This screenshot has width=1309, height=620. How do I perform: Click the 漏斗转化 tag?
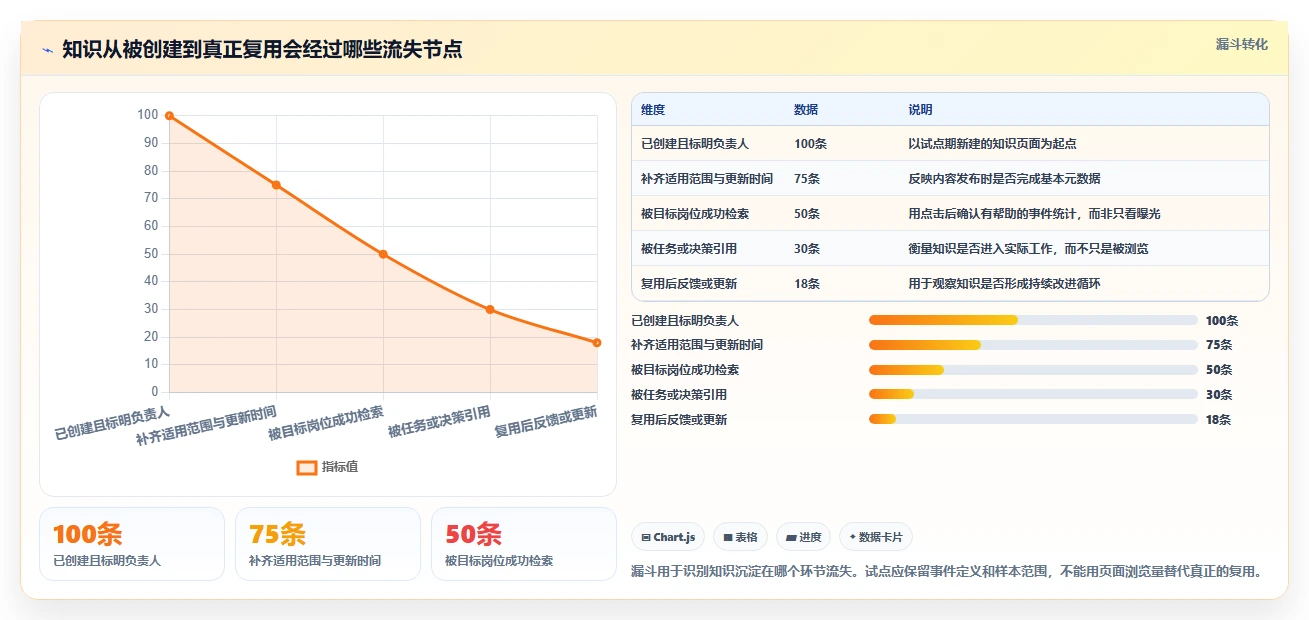click(1242, 44)
